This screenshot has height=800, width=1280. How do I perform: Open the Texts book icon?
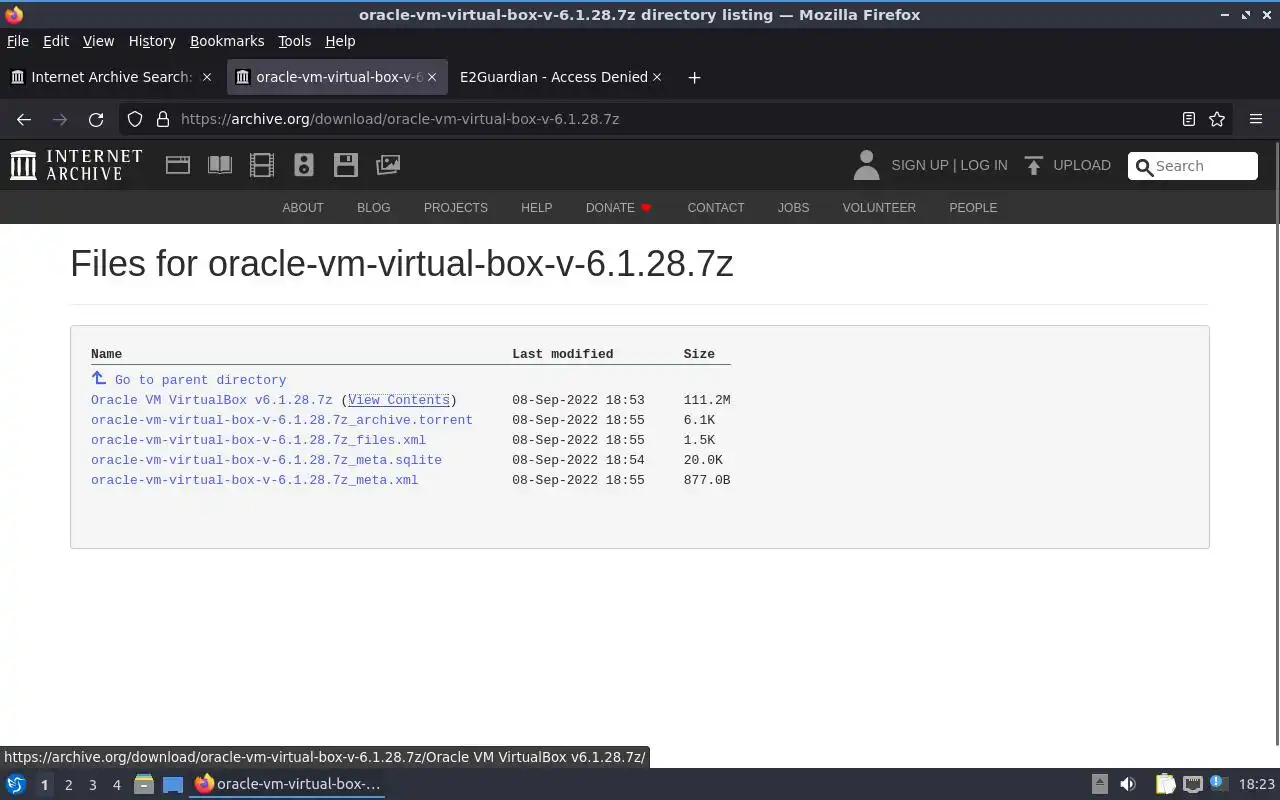220,165
